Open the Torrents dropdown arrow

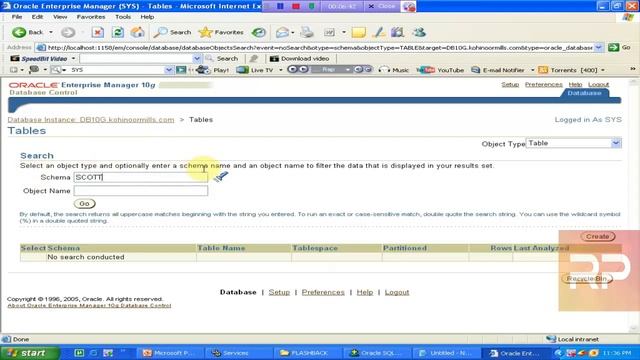[603, 70]
